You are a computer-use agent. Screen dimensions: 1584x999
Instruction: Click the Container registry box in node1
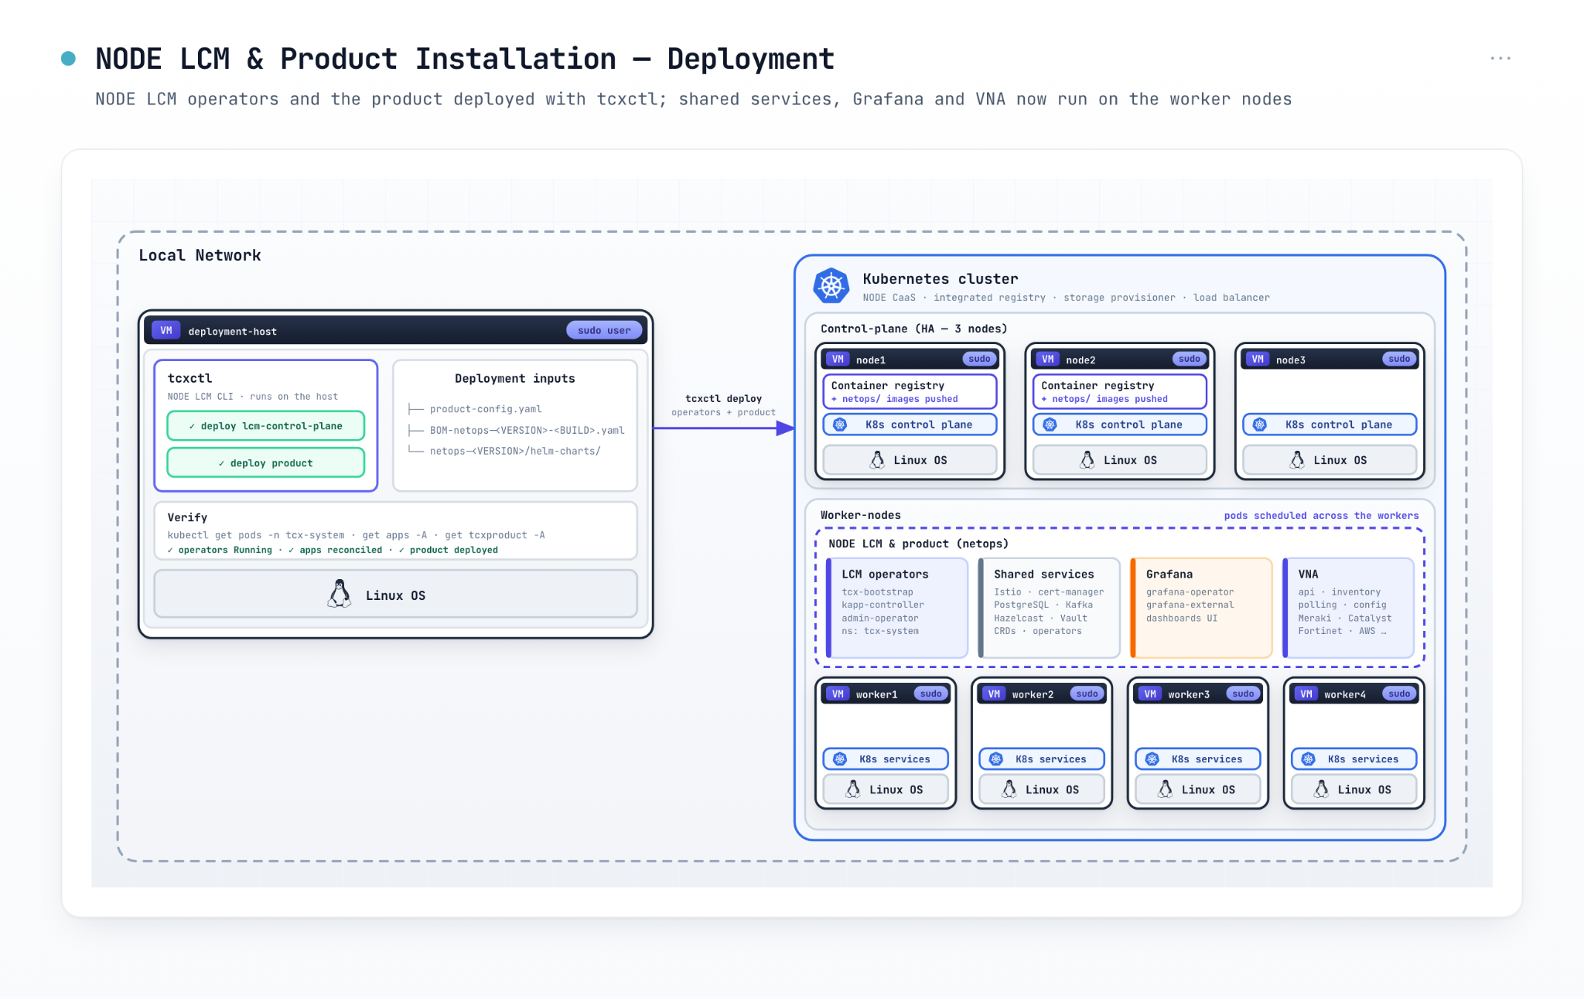(910, 391)
